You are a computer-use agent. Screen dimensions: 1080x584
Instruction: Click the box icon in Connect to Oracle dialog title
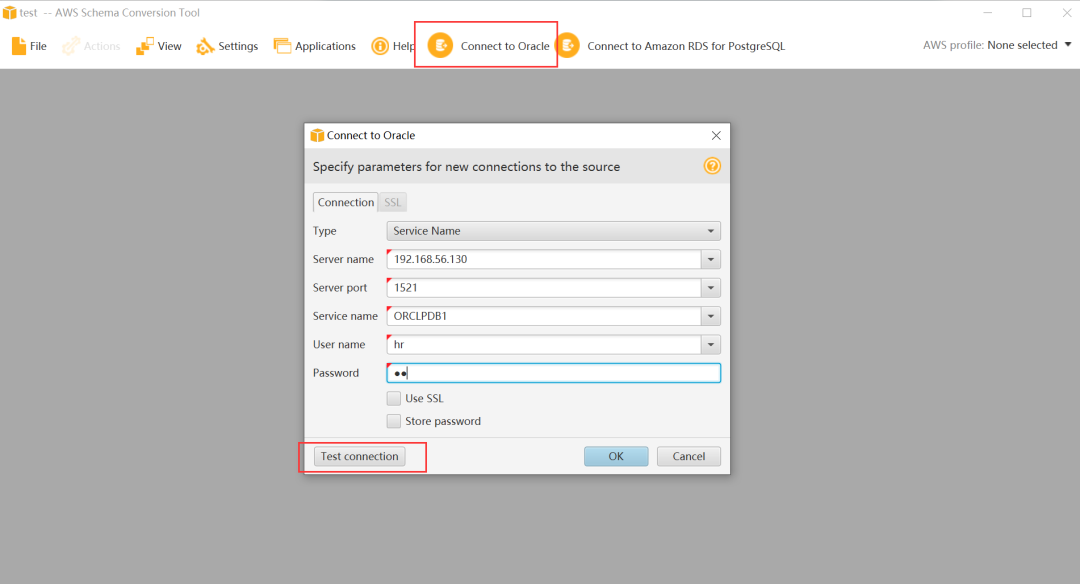coord(318,135)
